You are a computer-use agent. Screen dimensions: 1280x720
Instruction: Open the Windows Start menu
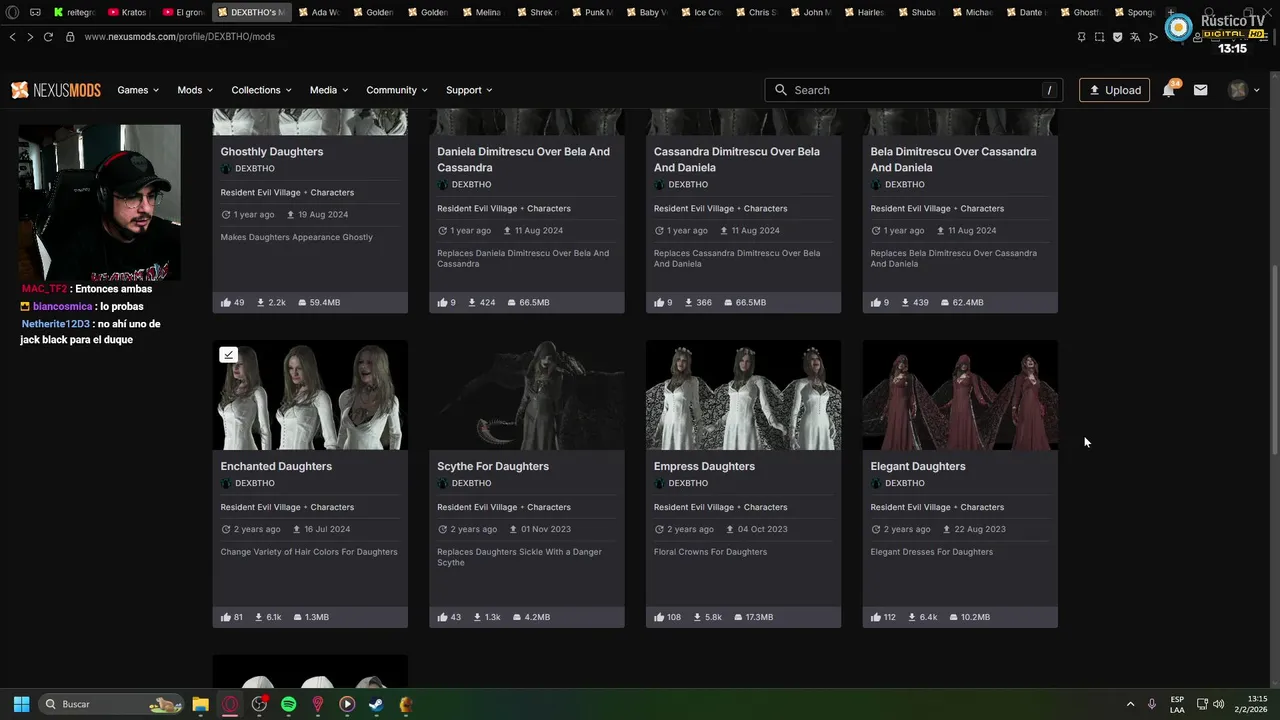point(21,704)
